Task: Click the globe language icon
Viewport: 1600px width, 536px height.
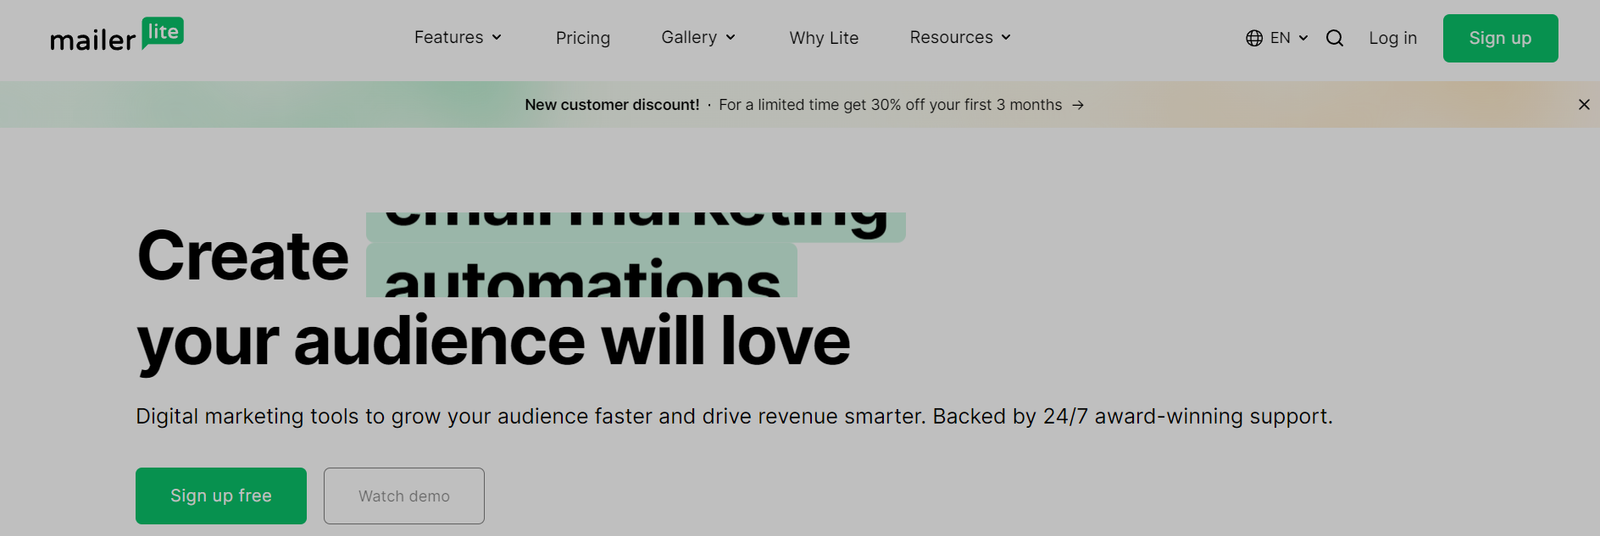Action: [x=1254, y=38]
